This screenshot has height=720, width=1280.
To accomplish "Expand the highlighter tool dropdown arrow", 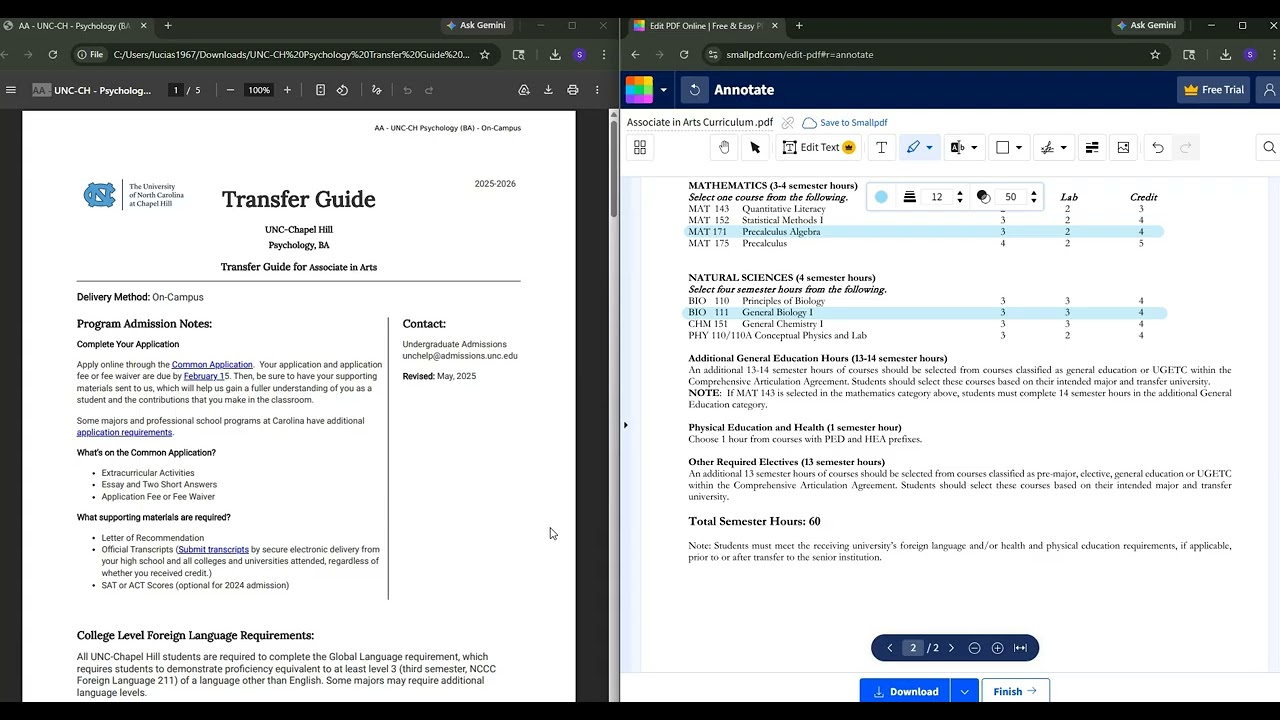I will 929,148.
